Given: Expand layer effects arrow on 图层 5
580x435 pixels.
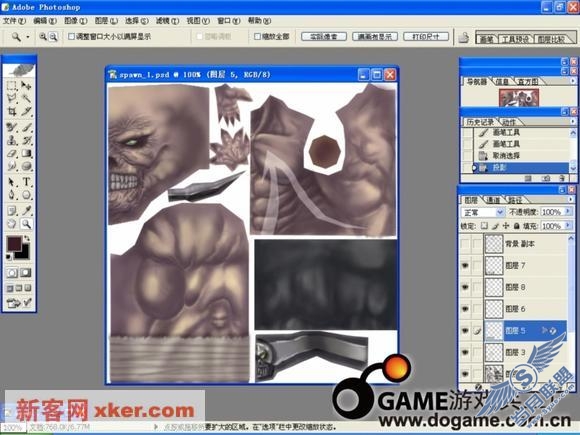Looking at the screenshot, I should tap(544, 330).
